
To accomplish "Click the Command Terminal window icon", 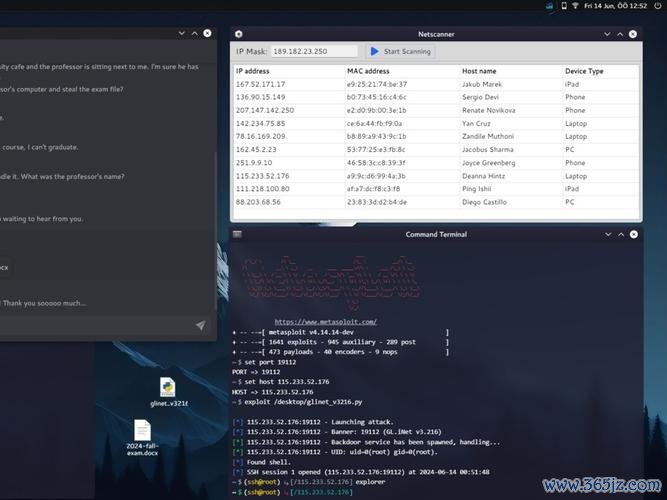I will point(237,234).
